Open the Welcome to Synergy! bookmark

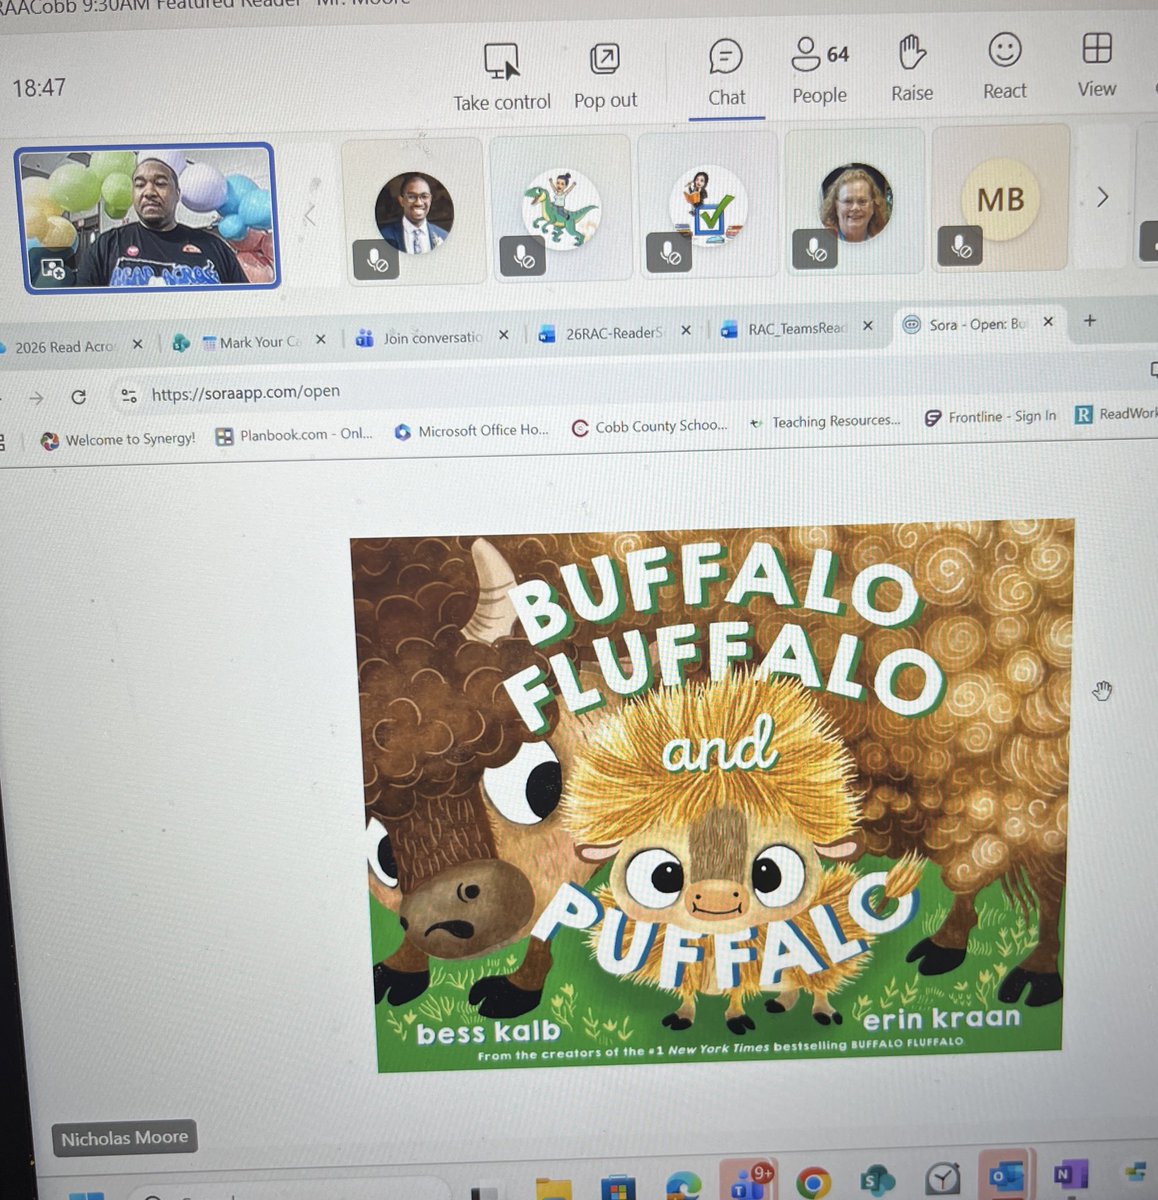coord(118,440)
